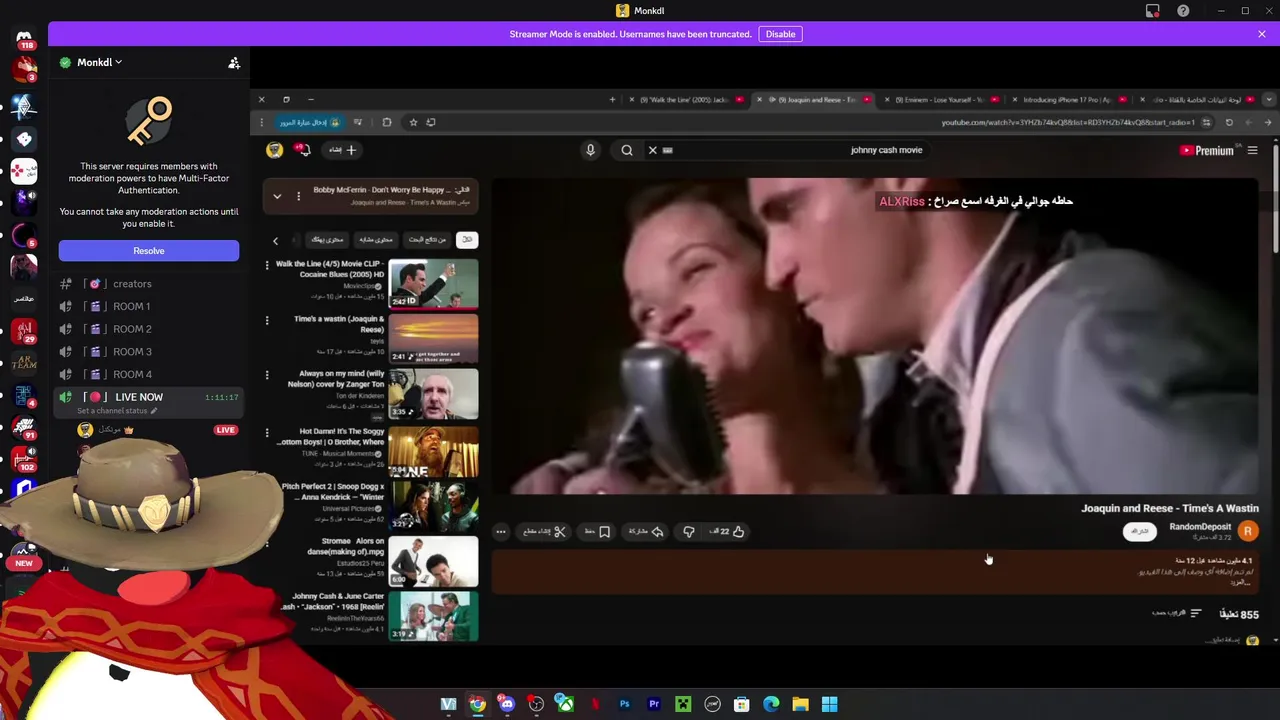Screen dimensions: 1280x720
Task: Play the Cocaine Blues (2005) HD thumbnail
Action: click(433, 284)
